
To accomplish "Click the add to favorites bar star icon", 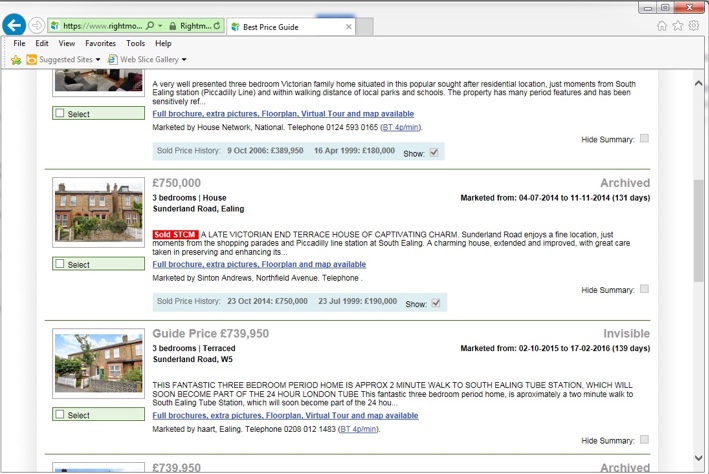I will (15, 60).
